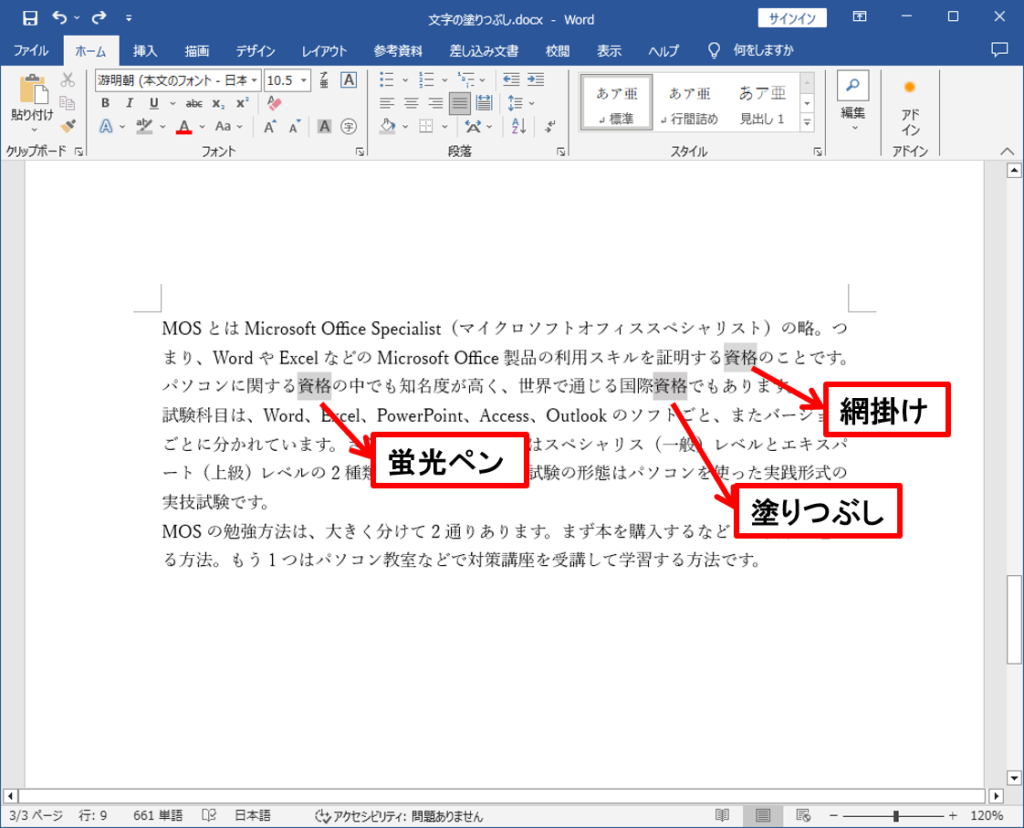Toggle italic formatting

tap(129, 103)
